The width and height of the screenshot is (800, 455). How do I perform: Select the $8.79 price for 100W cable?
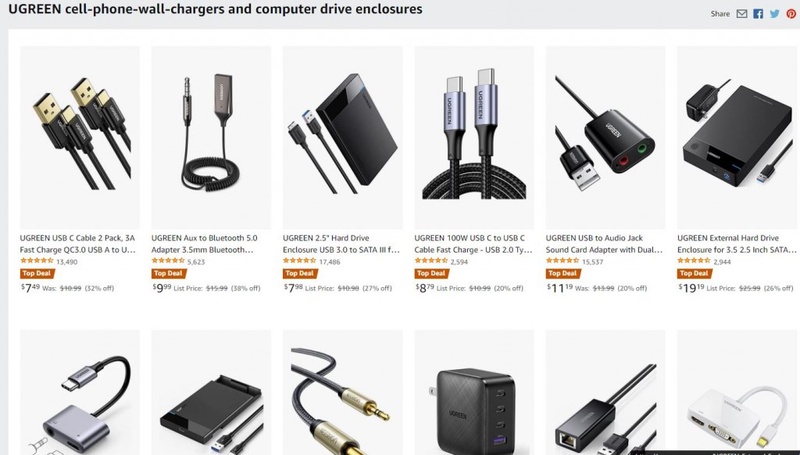tap(424, 288)
